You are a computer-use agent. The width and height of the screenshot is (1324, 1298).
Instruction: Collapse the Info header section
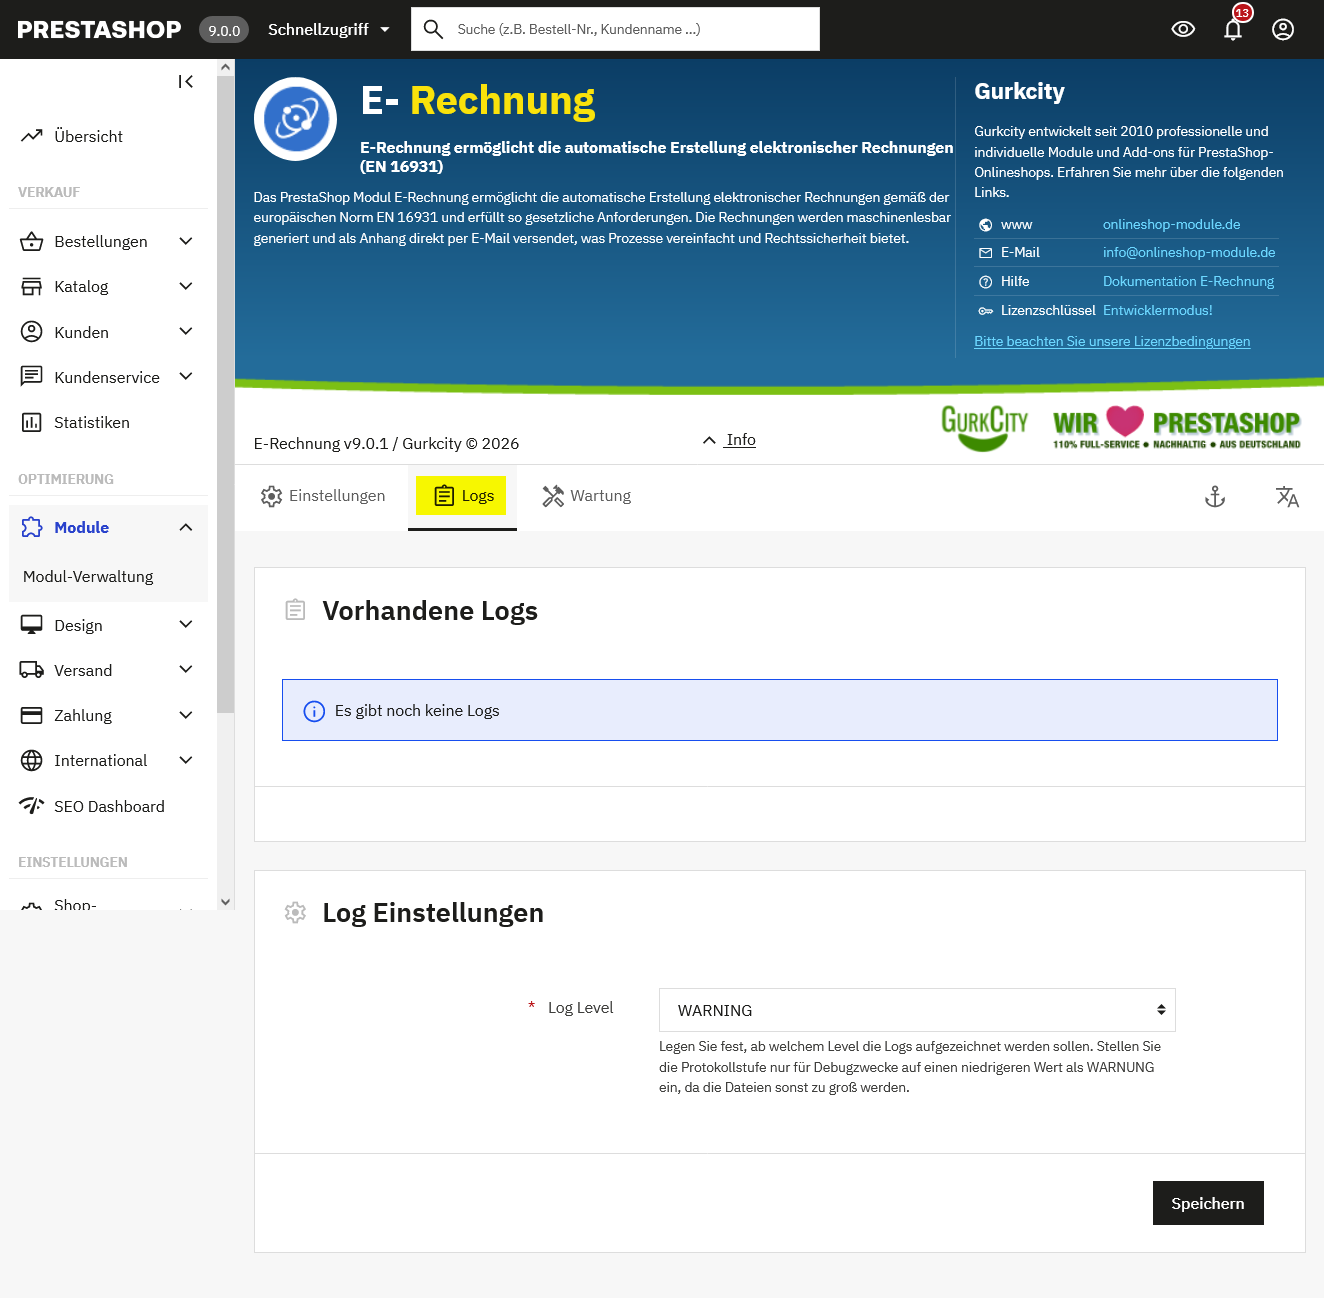[x=730, y=440]
